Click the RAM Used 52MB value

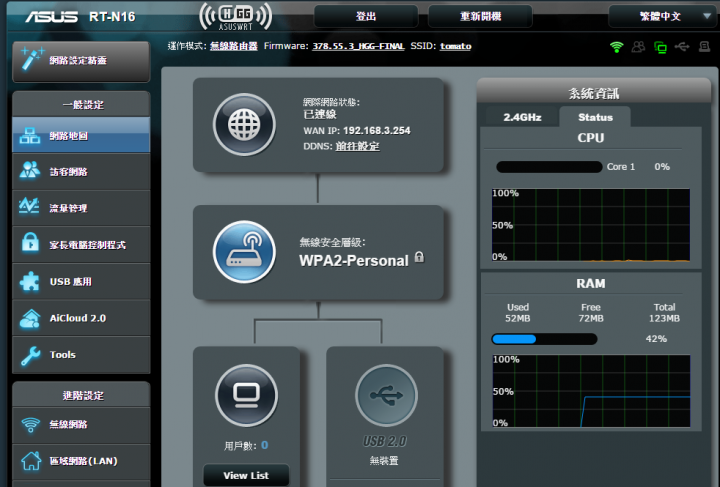click(518, 319)
